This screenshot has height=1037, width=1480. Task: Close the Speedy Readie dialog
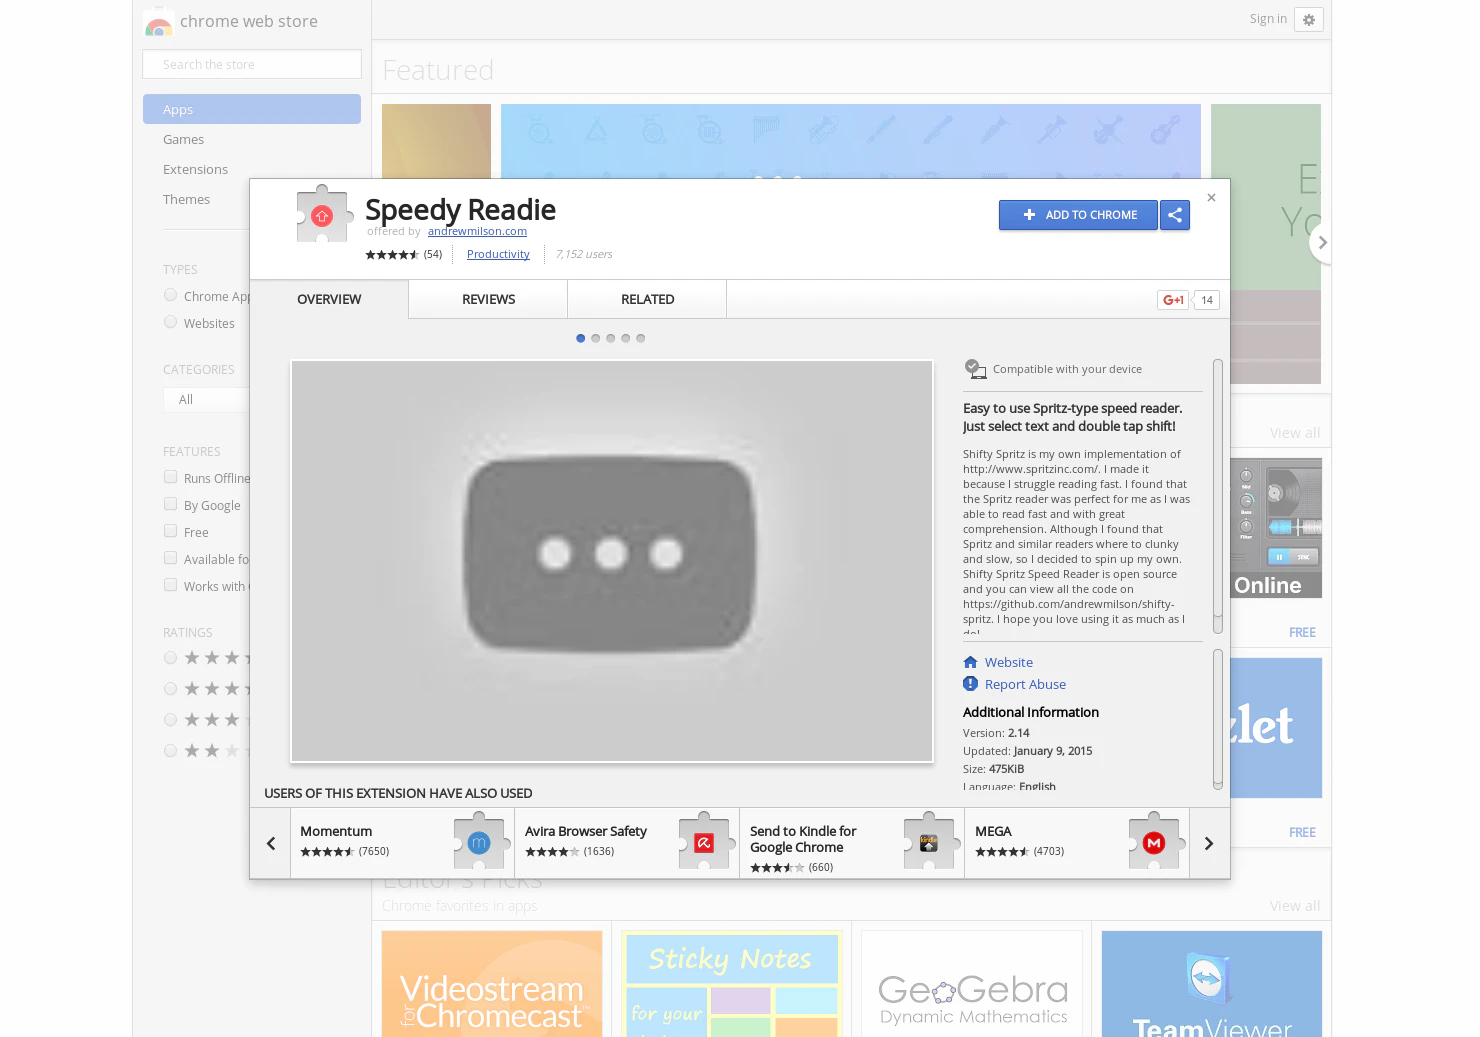[1211, 198]
